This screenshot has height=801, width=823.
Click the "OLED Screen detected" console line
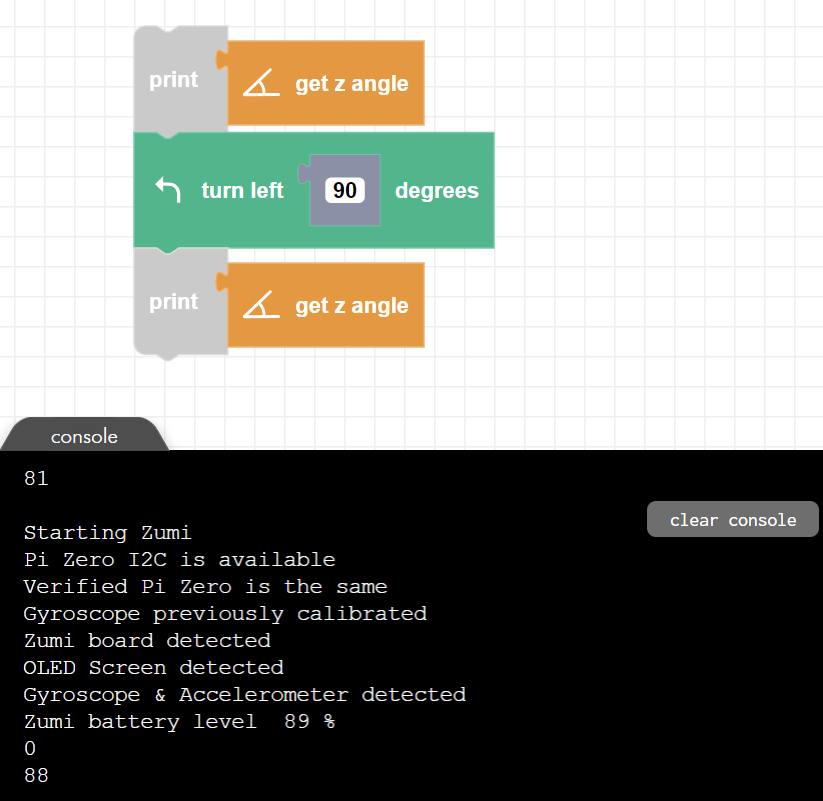(153, 667)
